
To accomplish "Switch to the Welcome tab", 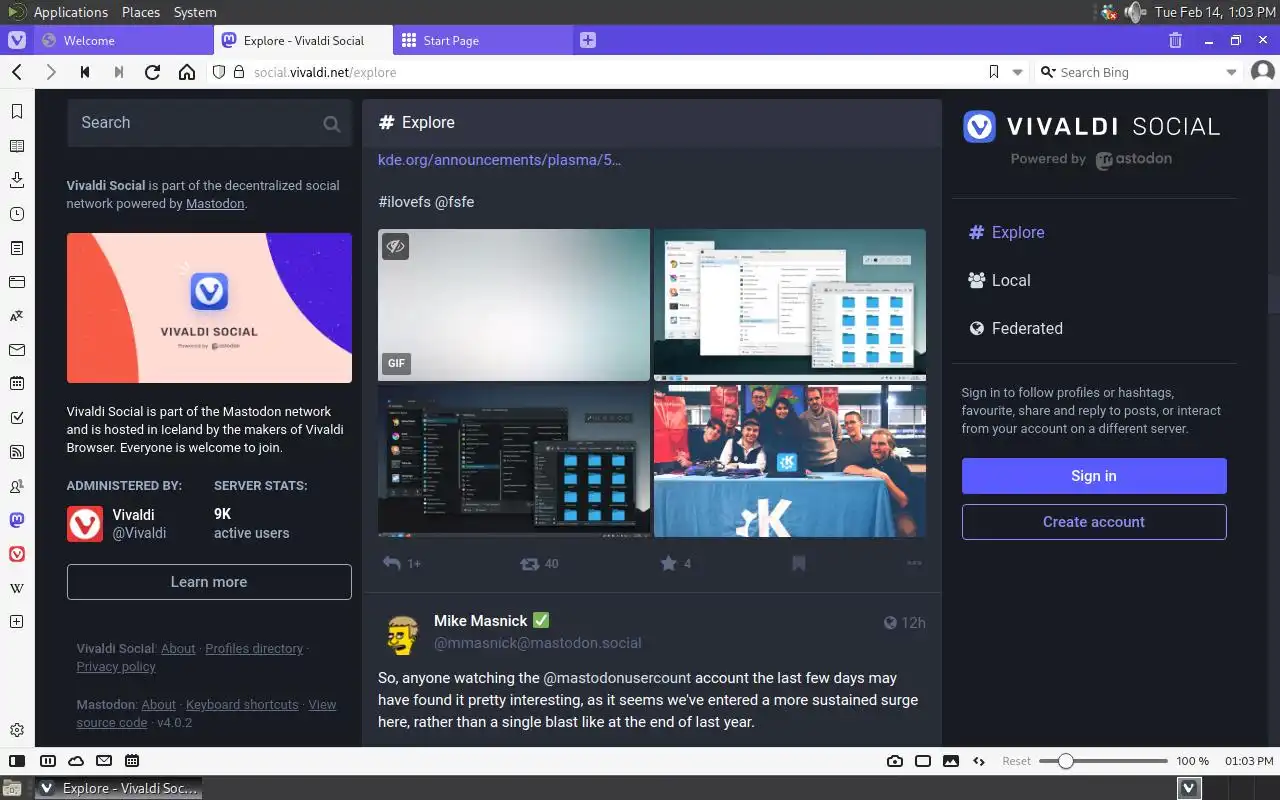I will click(x=124, y=40).
